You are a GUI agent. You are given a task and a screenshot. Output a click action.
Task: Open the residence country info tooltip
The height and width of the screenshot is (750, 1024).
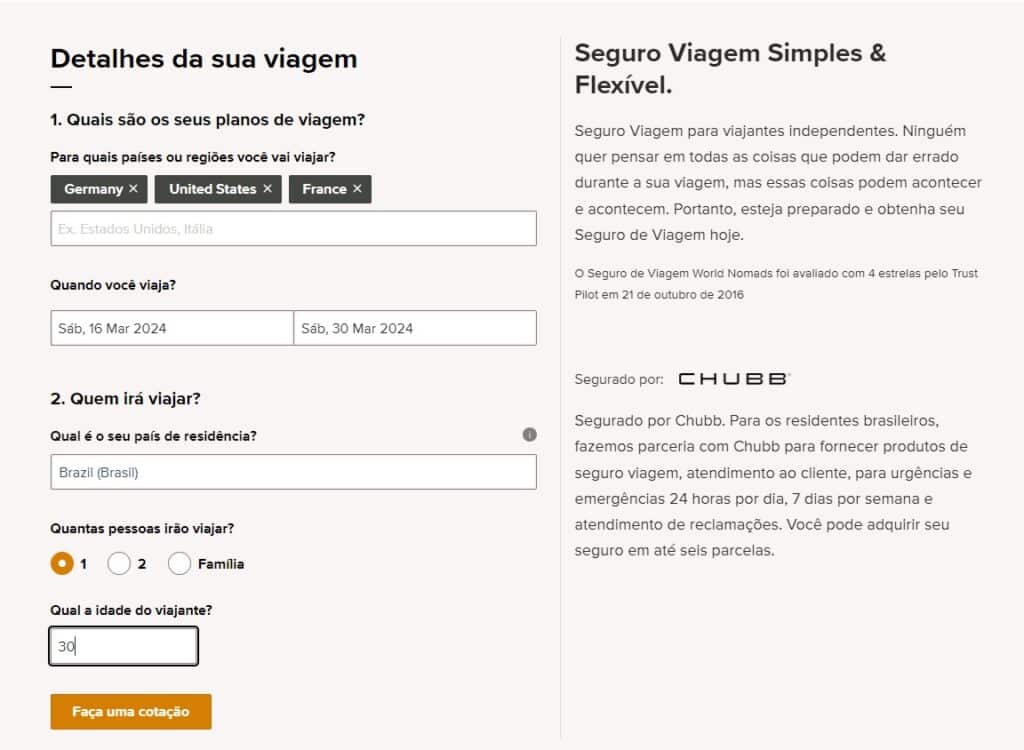click(530, 434)
